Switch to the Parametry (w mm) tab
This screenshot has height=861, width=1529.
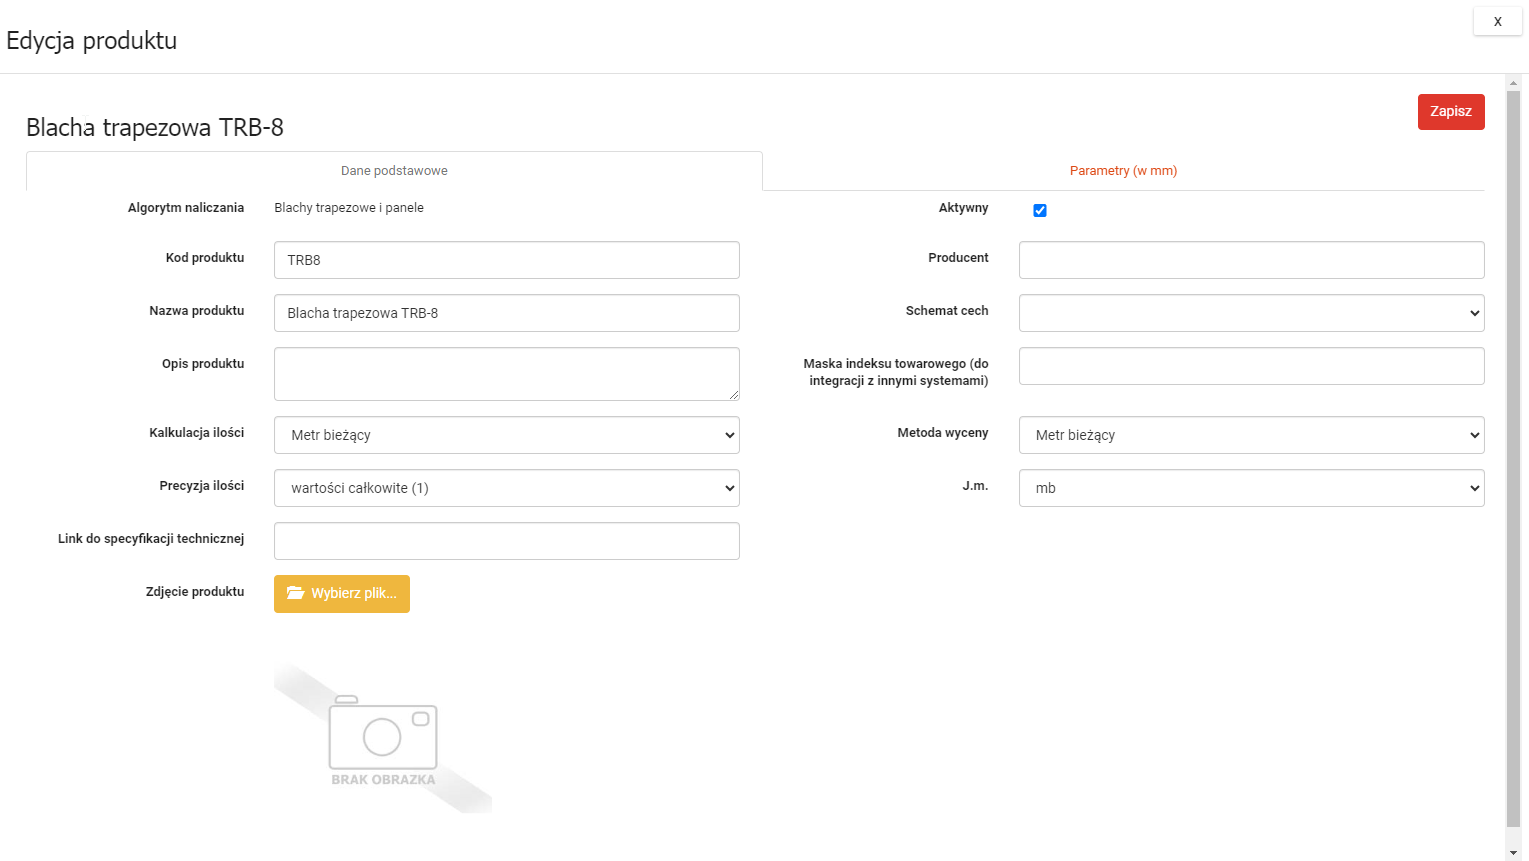(x=1123, y=171)
